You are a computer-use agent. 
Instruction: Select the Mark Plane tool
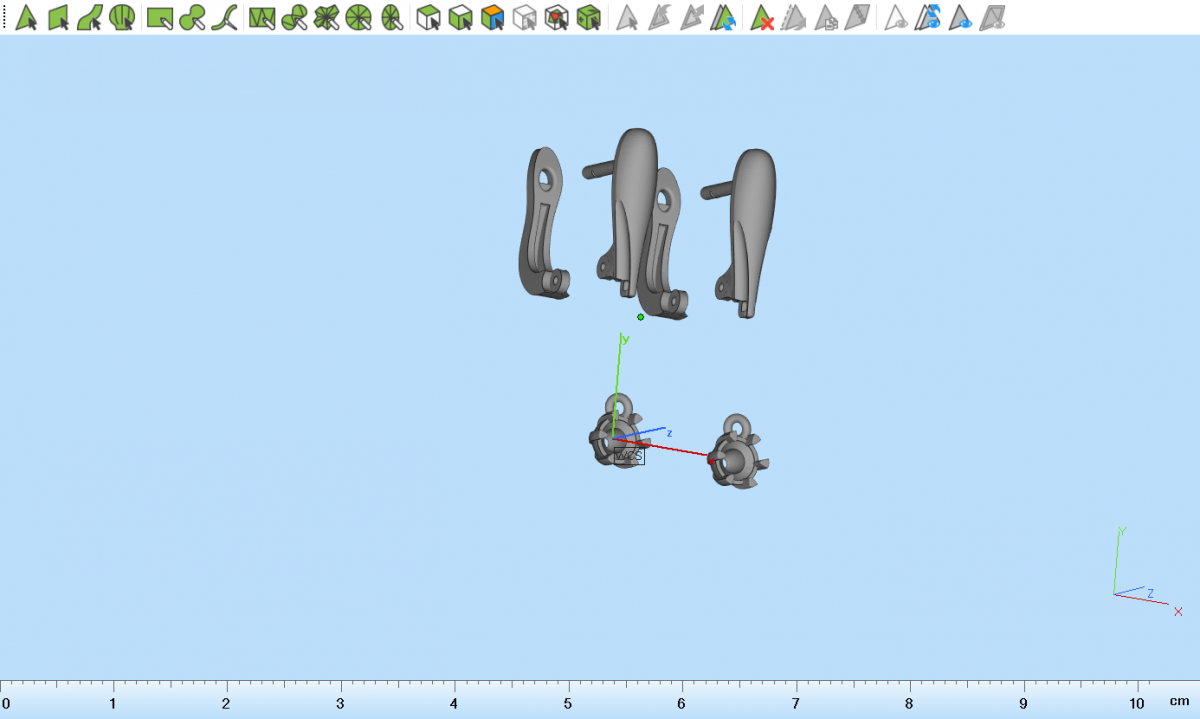coord(58,17)
